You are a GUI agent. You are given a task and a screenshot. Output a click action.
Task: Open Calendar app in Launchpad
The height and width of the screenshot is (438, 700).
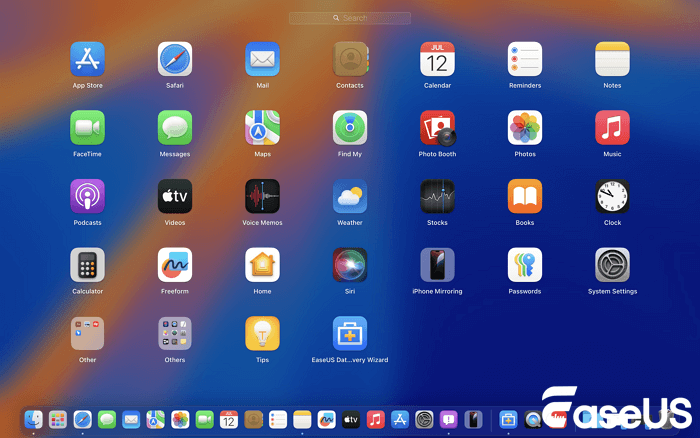click(438, 59)
